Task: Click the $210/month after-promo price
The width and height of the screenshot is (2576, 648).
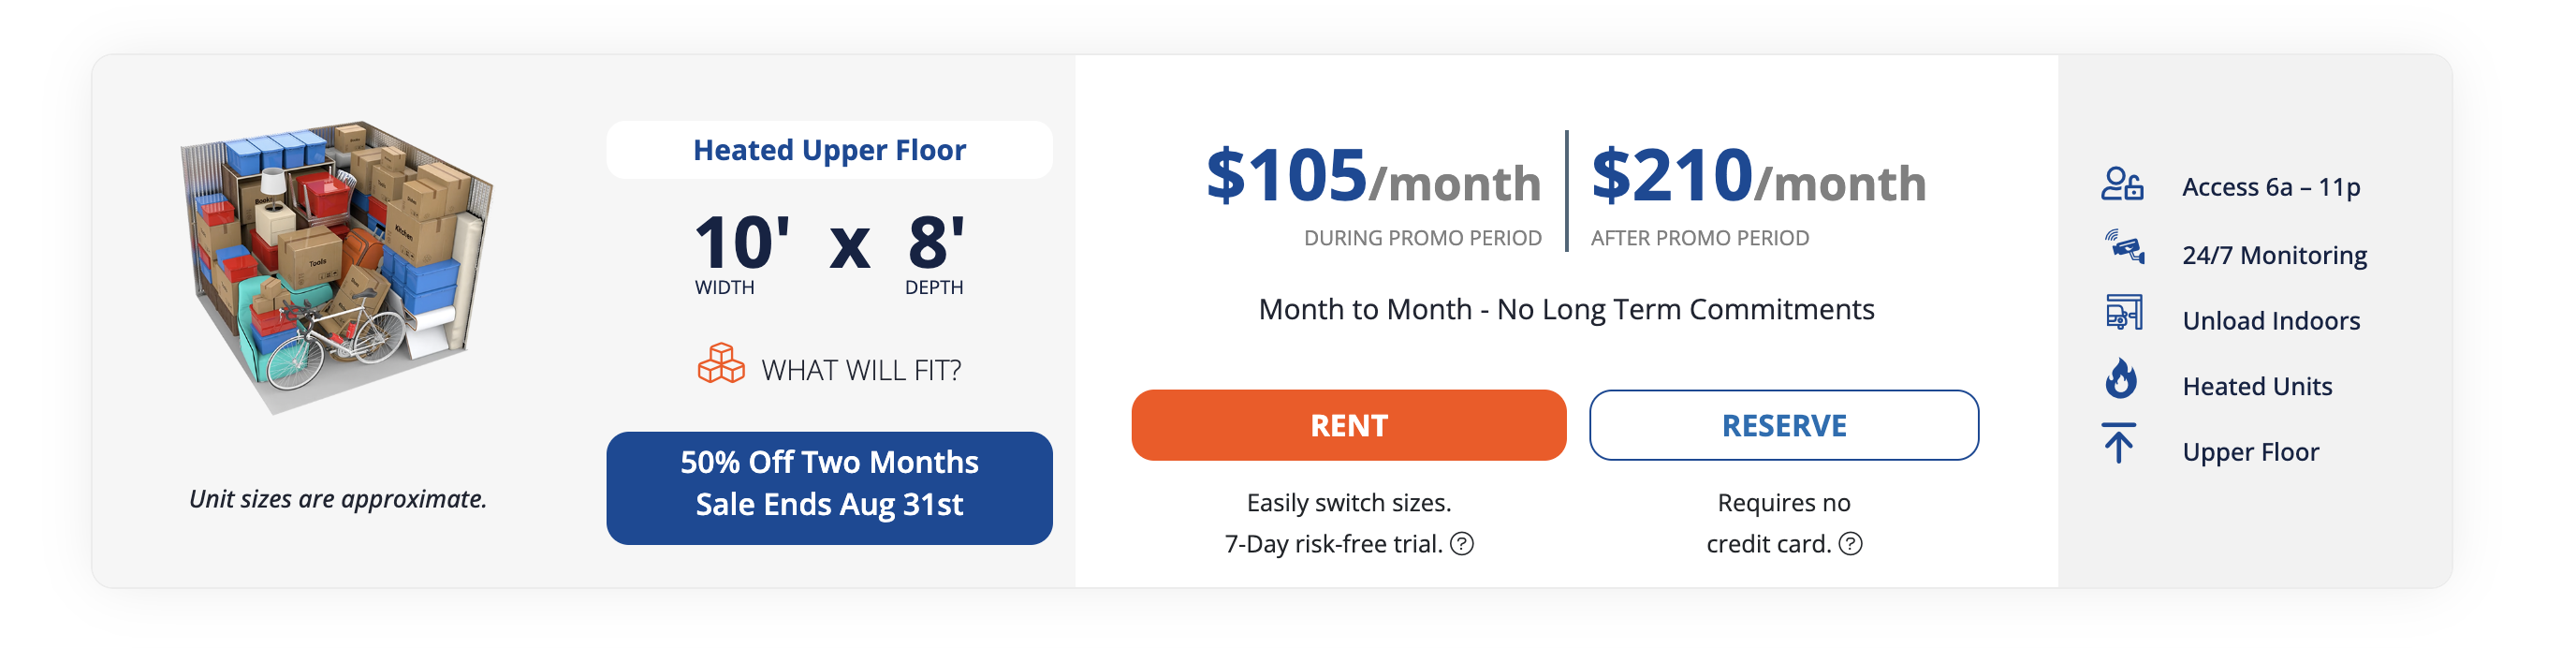Action: (1758, 177)
